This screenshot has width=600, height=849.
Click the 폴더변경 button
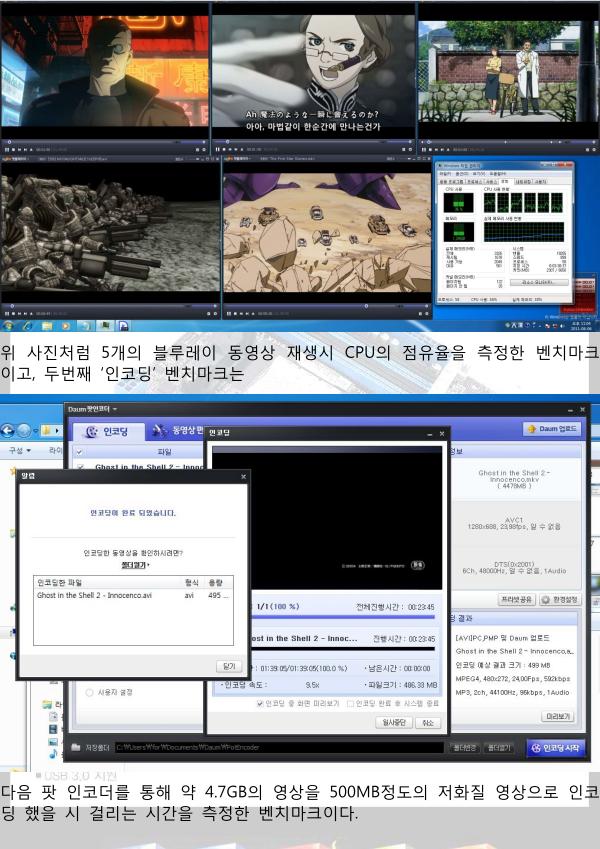tap(464, 748)
